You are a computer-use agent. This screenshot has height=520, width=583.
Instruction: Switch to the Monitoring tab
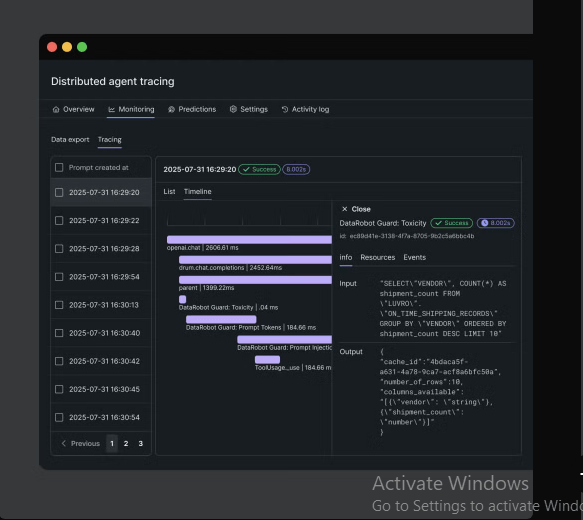131,109
